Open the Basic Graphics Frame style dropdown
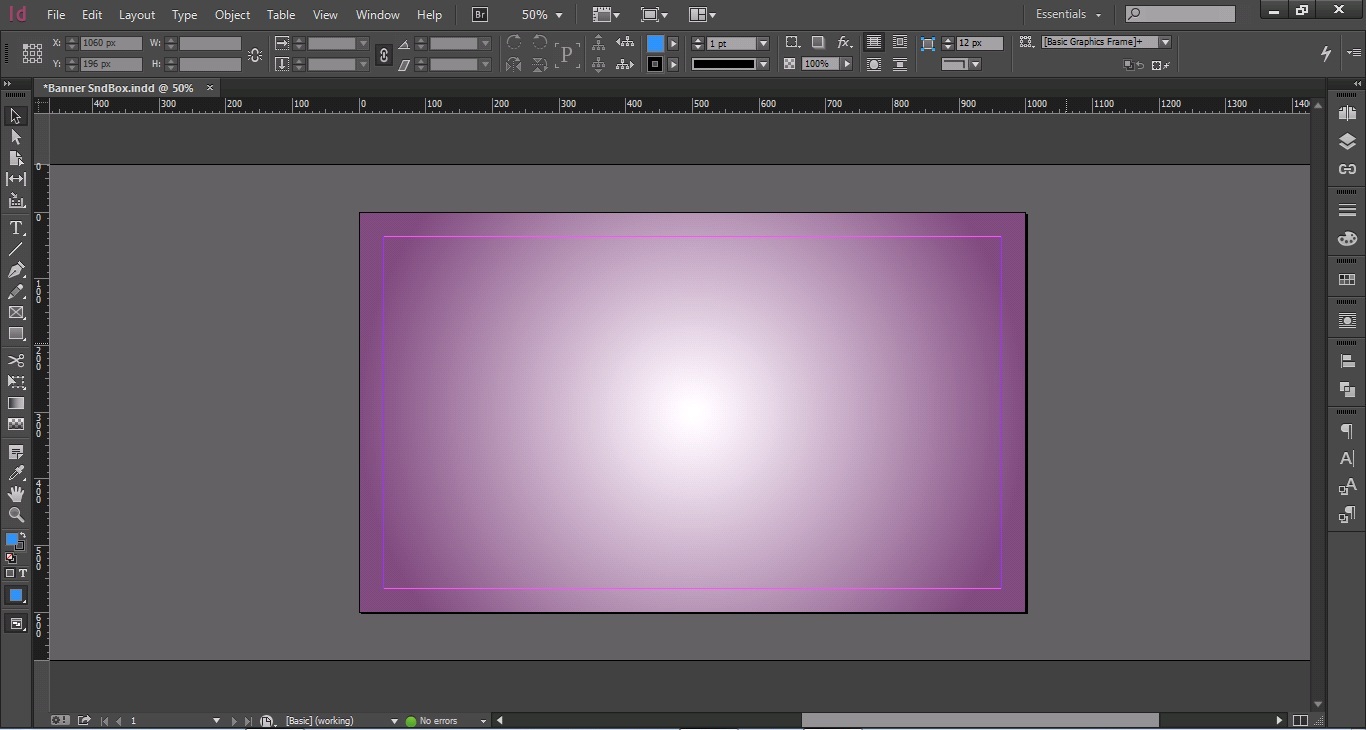The image size is (1366, 730). (x=1166, y=42)
